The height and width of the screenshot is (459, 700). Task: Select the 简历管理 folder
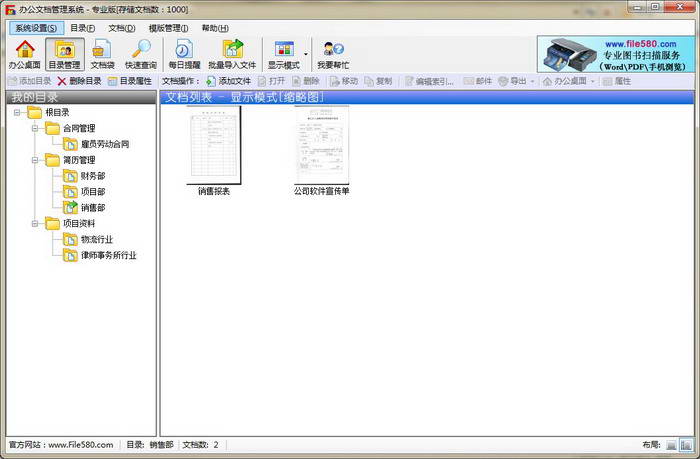click(79, 160)
